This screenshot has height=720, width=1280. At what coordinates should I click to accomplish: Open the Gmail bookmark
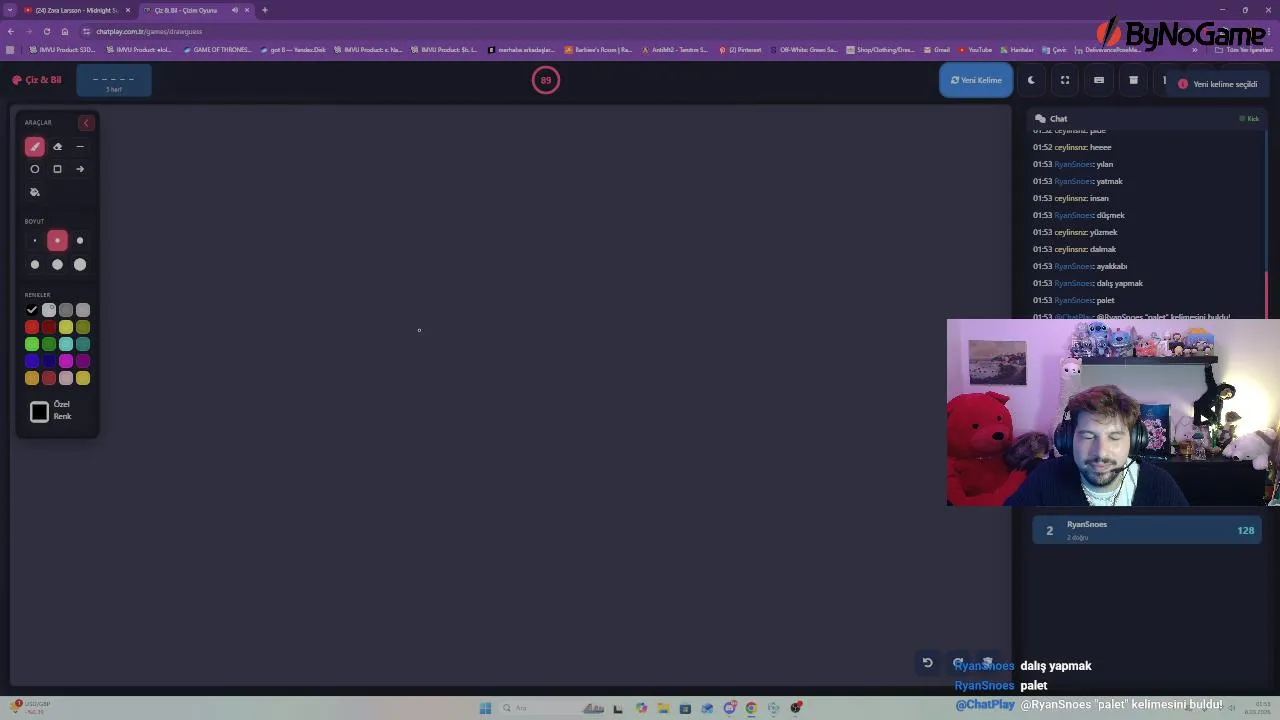[937, 50]
